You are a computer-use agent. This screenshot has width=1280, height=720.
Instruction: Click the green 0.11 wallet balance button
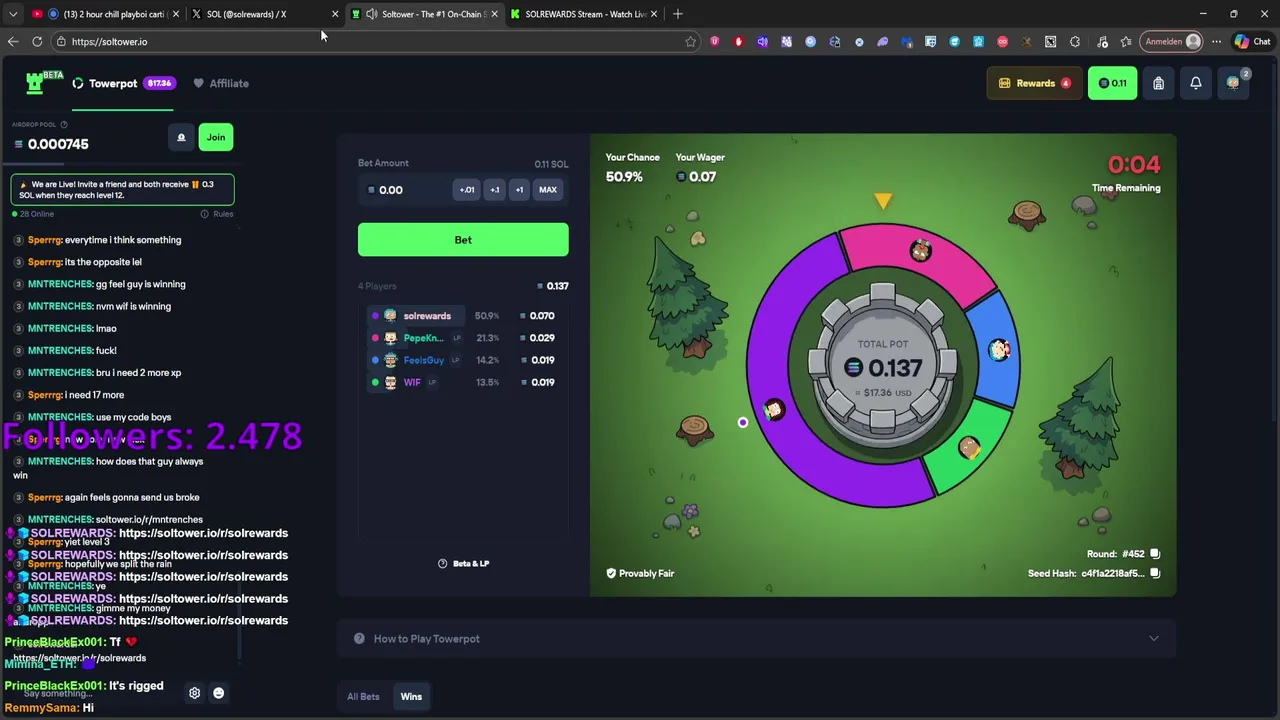pos(1112,83)
